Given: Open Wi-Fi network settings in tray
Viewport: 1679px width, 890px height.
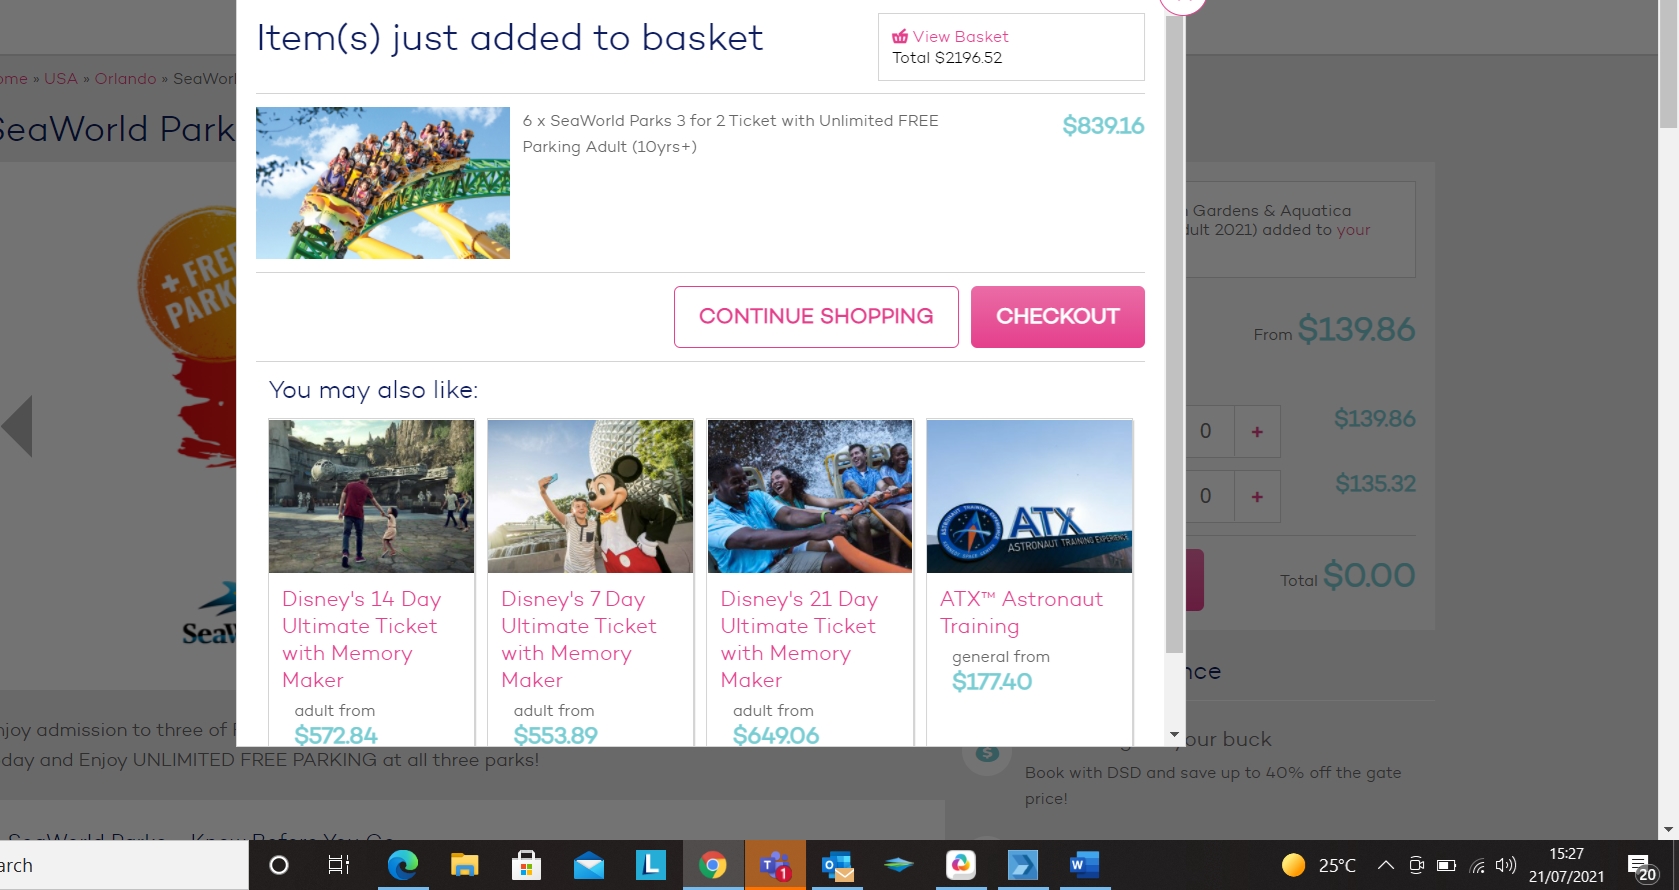Looking at the screenshot, I should coord(1477,865).
